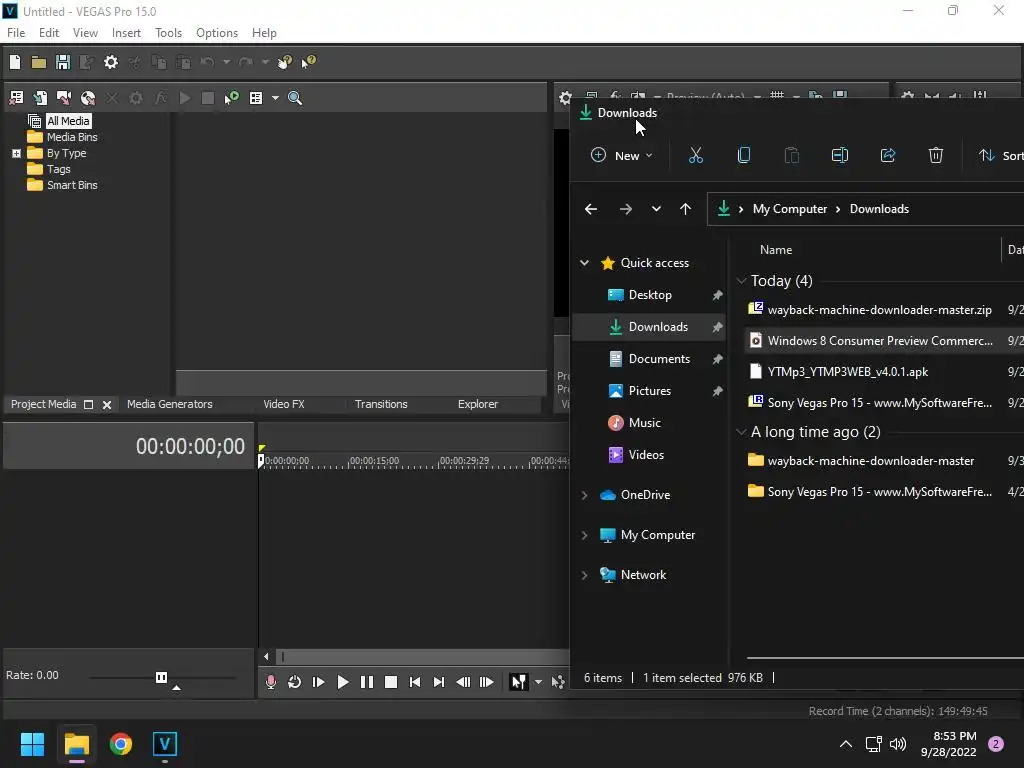Collapse the Today (4) group
The image size is (1024, 768).
point(741,281)
